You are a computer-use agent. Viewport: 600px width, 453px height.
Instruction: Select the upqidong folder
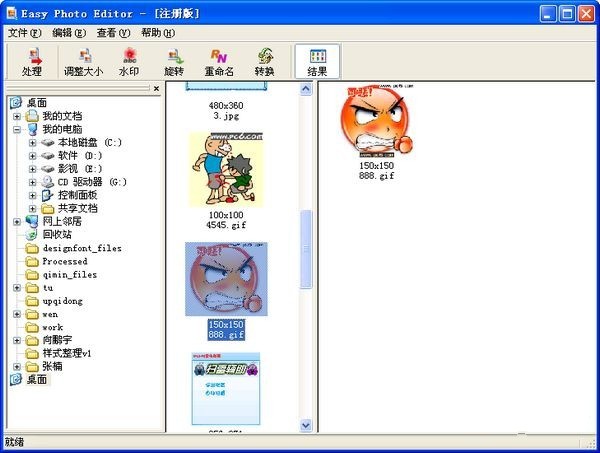(x=62, y=301)
